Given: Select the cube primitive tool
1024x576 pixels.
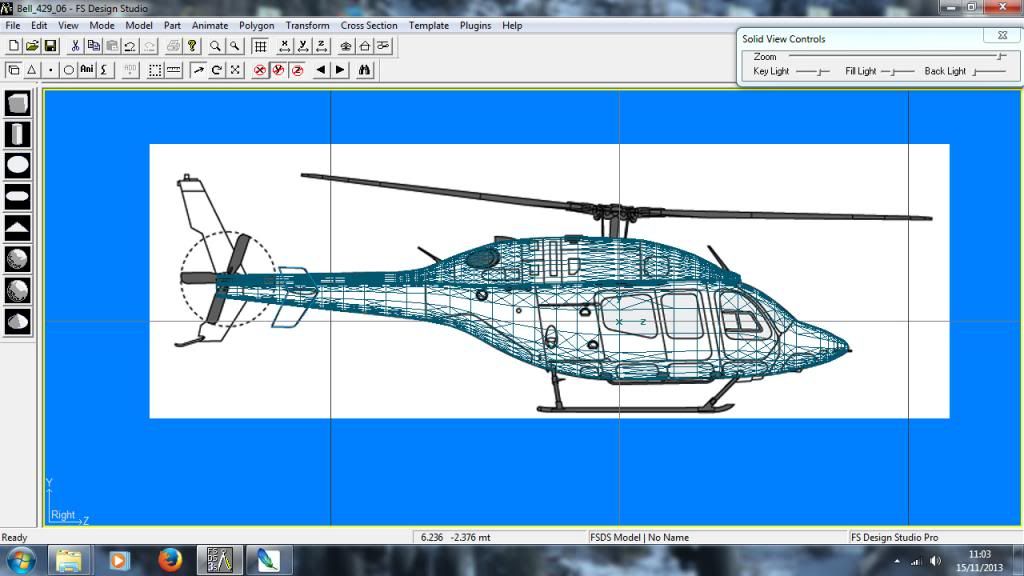Looking at the screenshot, I should [16, 101].
